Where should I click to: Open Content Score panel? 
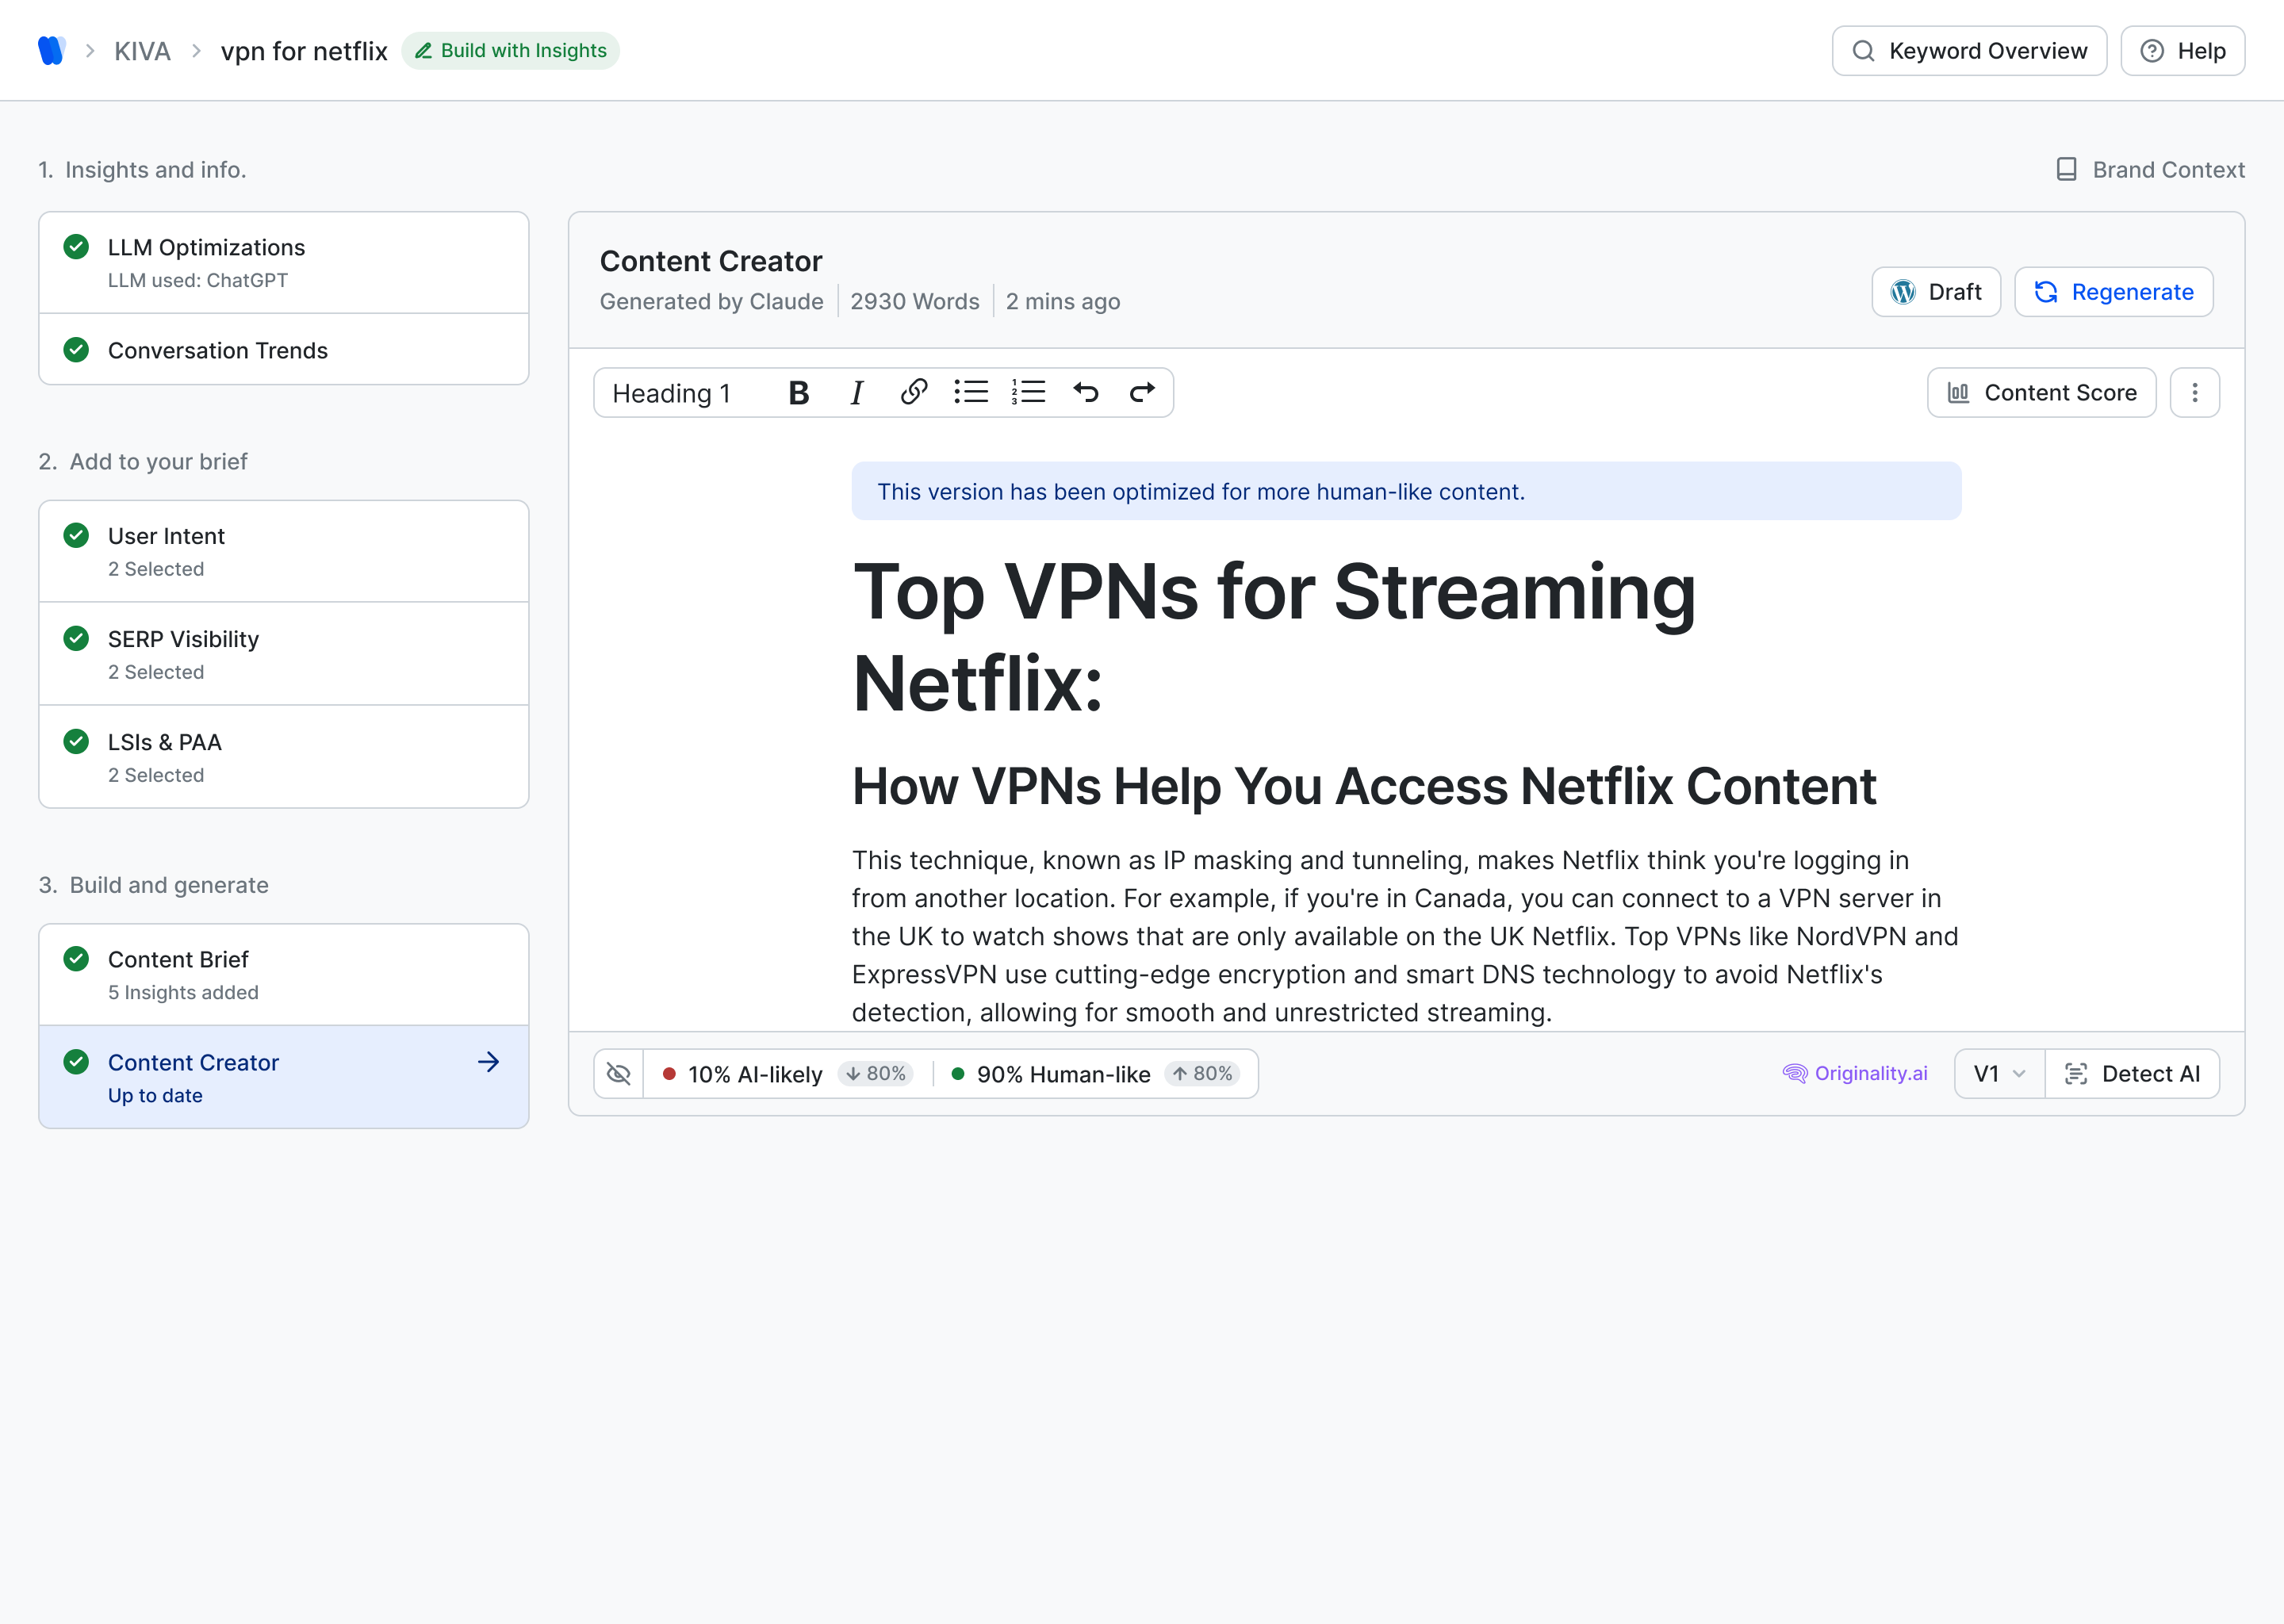[x=2041, y=393]
